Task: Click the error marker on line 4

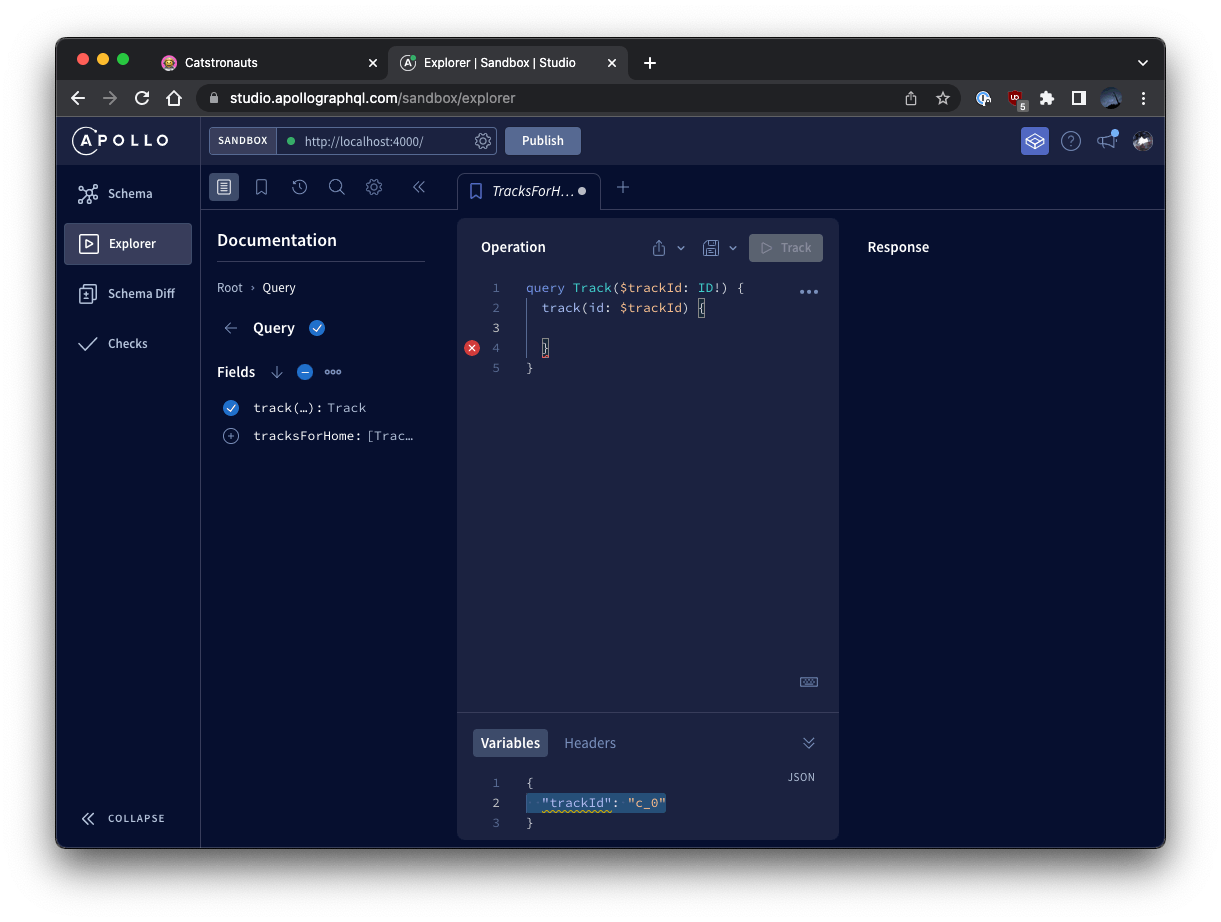Action: [x=472, y=348]
